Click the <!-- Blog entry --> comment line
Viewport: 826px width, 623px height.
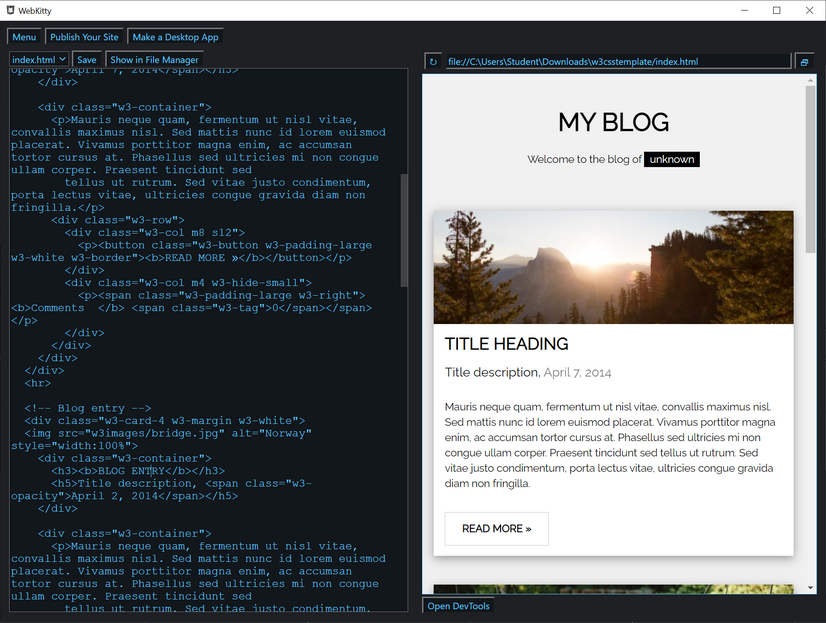tap(88, 408)
